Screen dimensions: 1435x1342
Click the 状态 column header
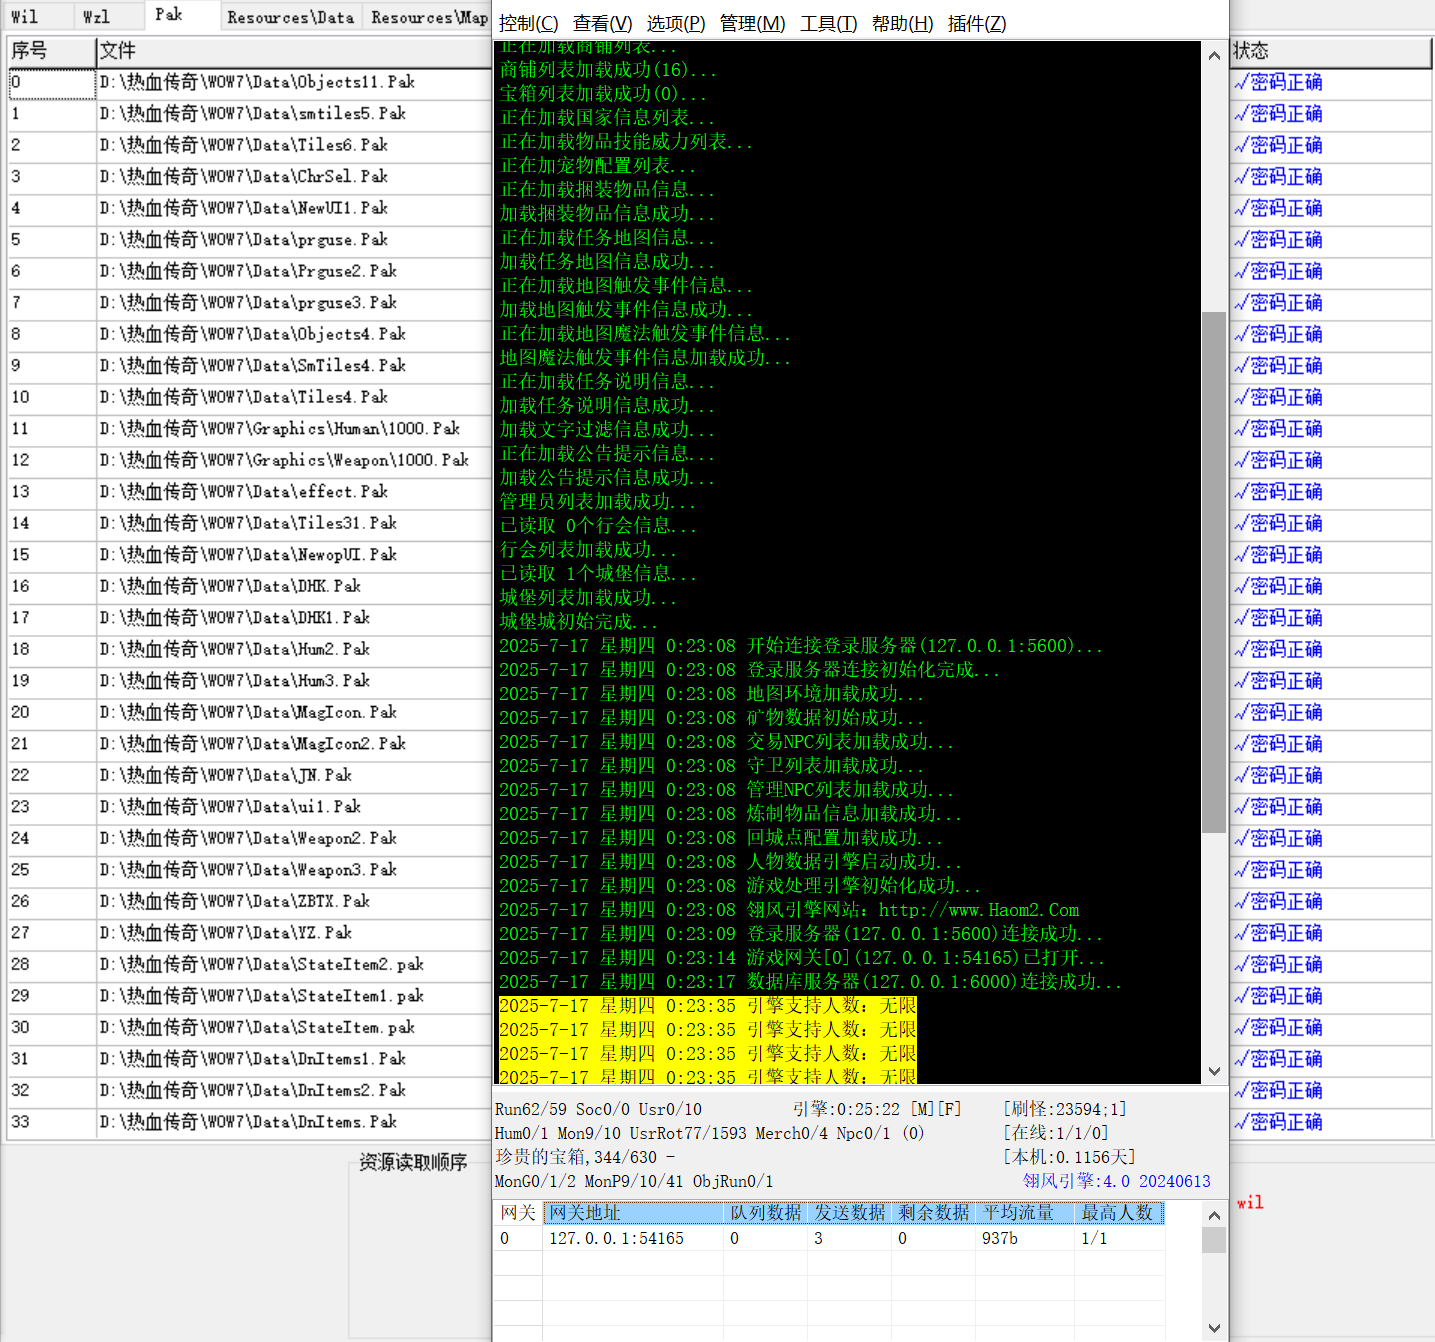coord(1330,51)
